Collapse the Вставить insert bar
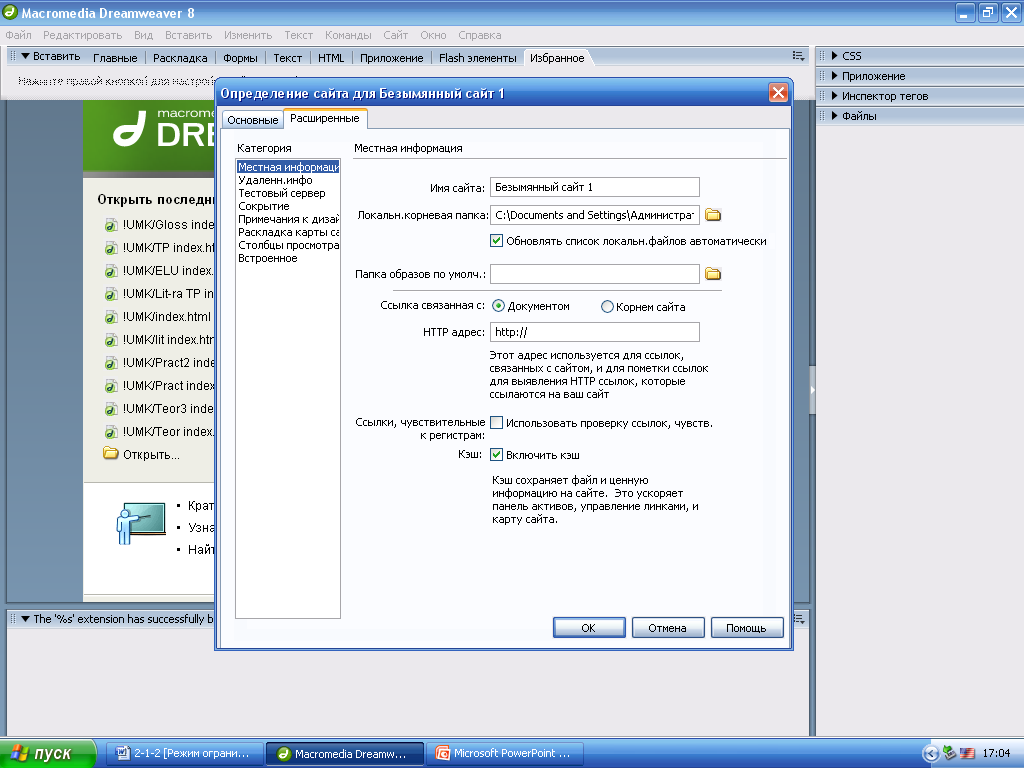 (25, 56)
